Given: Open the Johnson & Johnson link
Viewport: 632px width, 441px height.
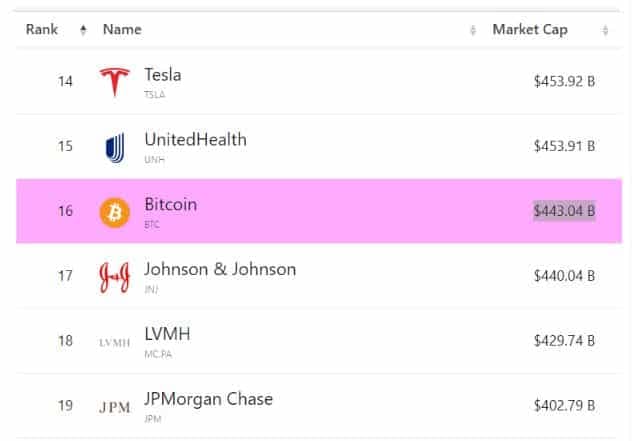Looking at the screenshot, I should (x=220, y=270).
